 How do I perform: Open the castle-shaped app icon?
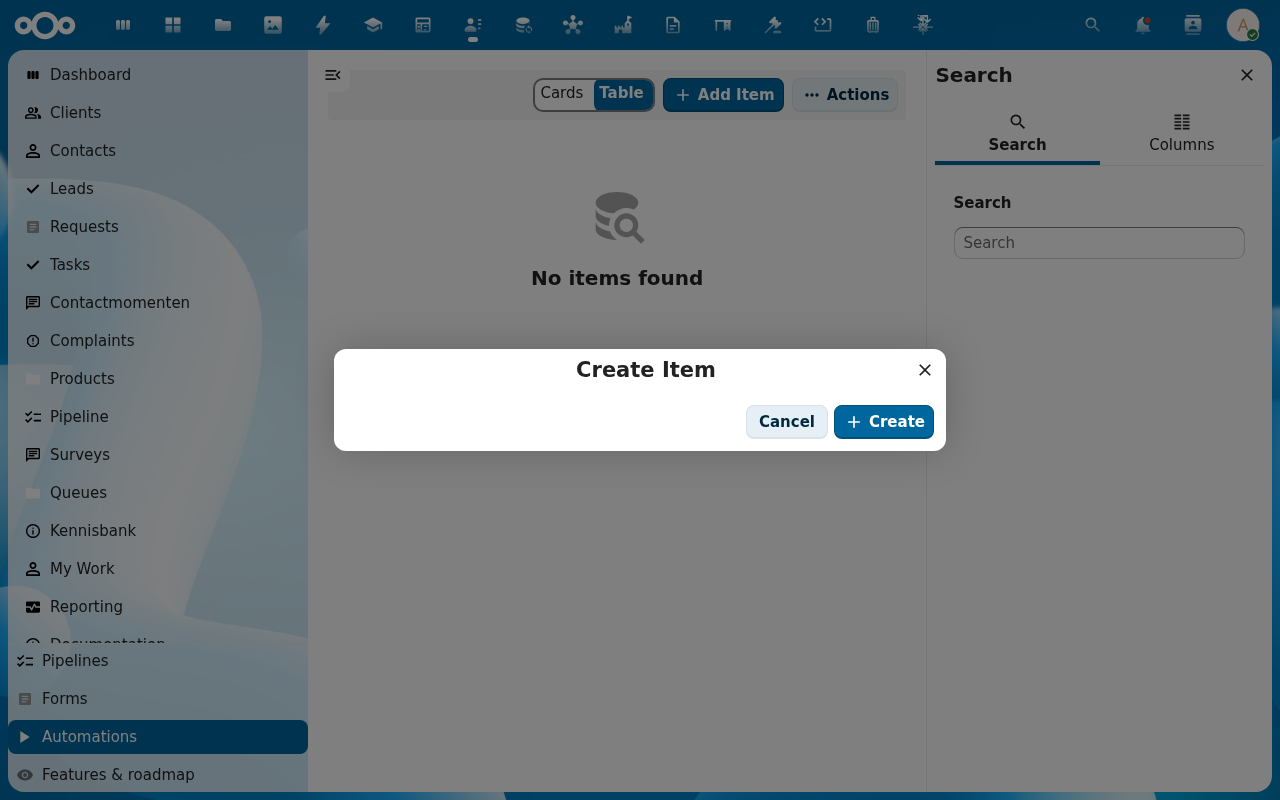[x=623, y=25]
